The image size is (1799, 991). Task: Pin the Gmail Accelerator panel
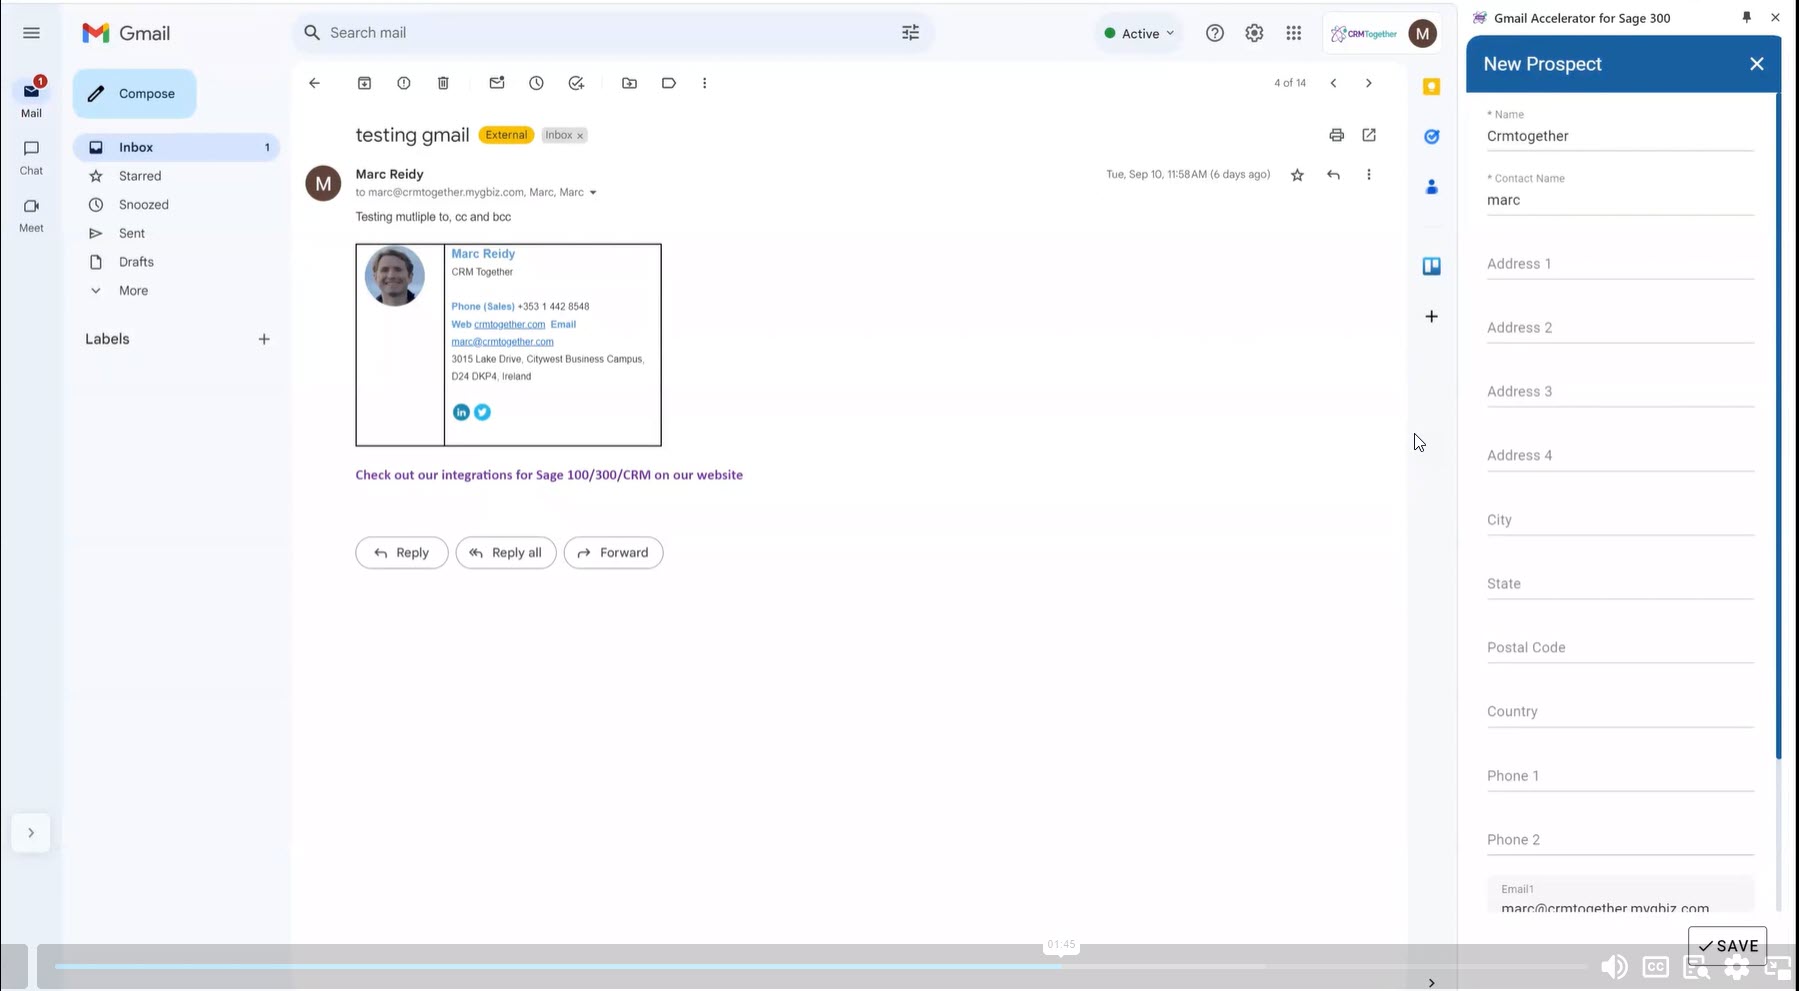point(1747,17)
